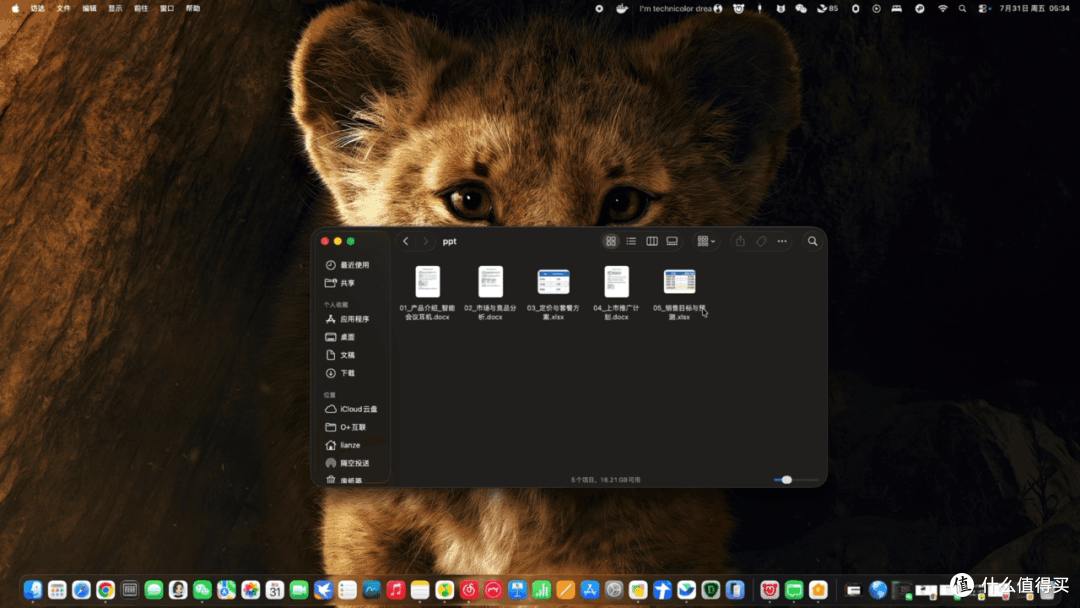The width and height of the screenshot is (1080, 608).
Task: Click the Docker whale menu bar icon
Action: coord(622,8)
